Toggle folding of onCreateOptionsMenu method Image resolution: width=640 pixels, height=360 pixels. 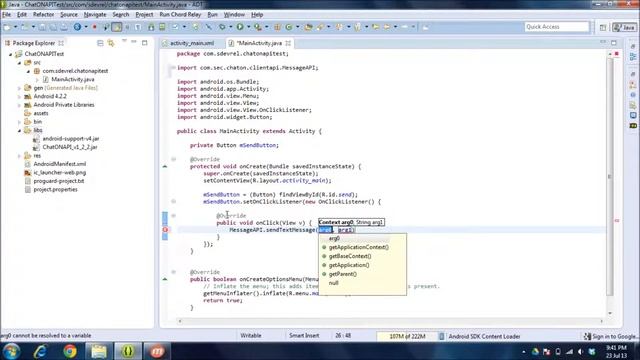coord(173,272)
